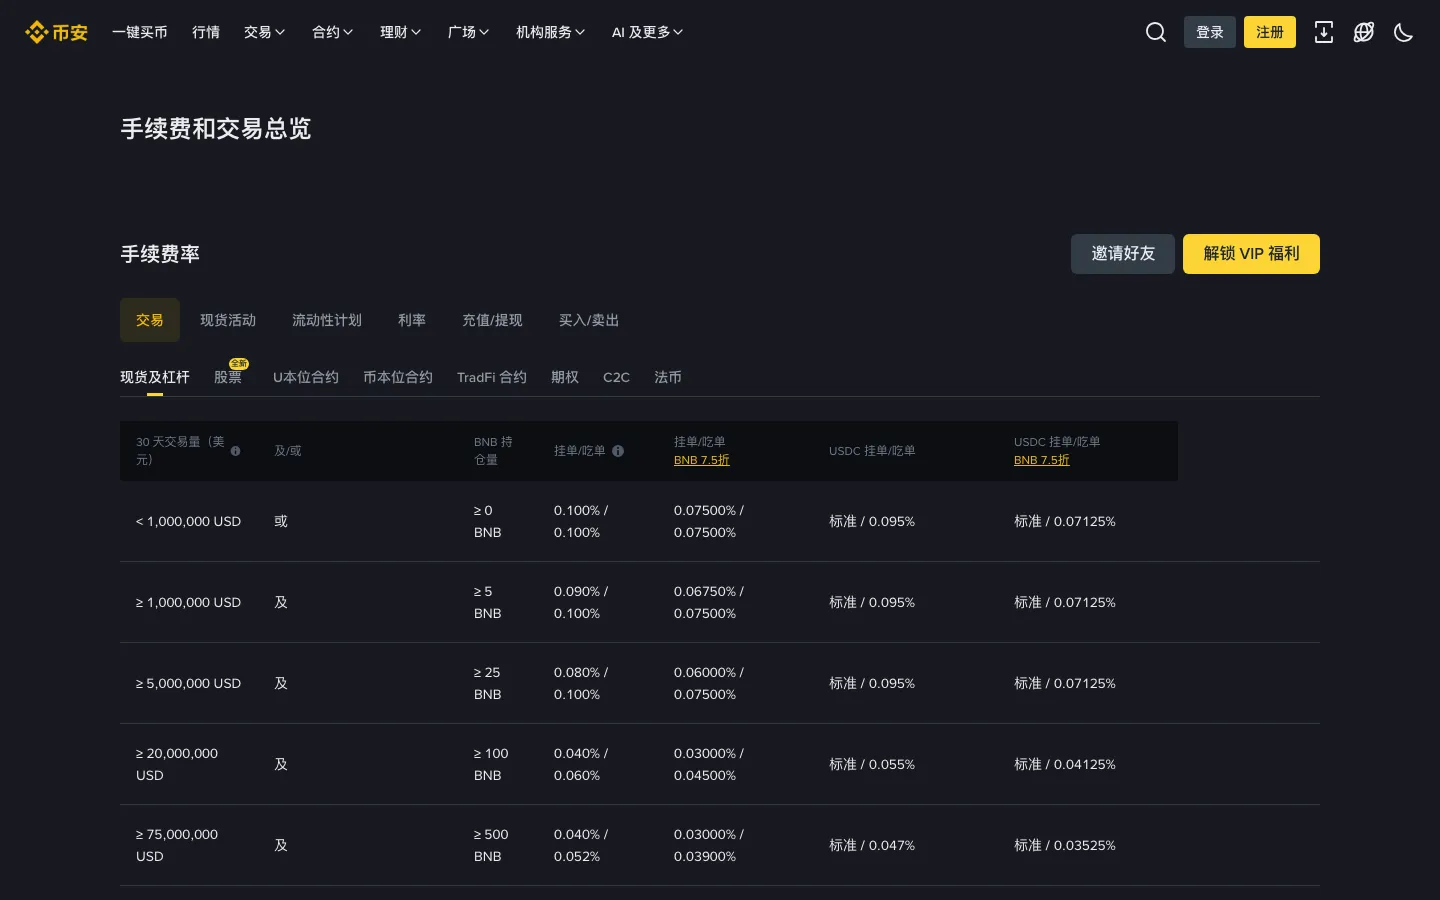Expand the 广场 navigation dropdown

tap(469, 32)
